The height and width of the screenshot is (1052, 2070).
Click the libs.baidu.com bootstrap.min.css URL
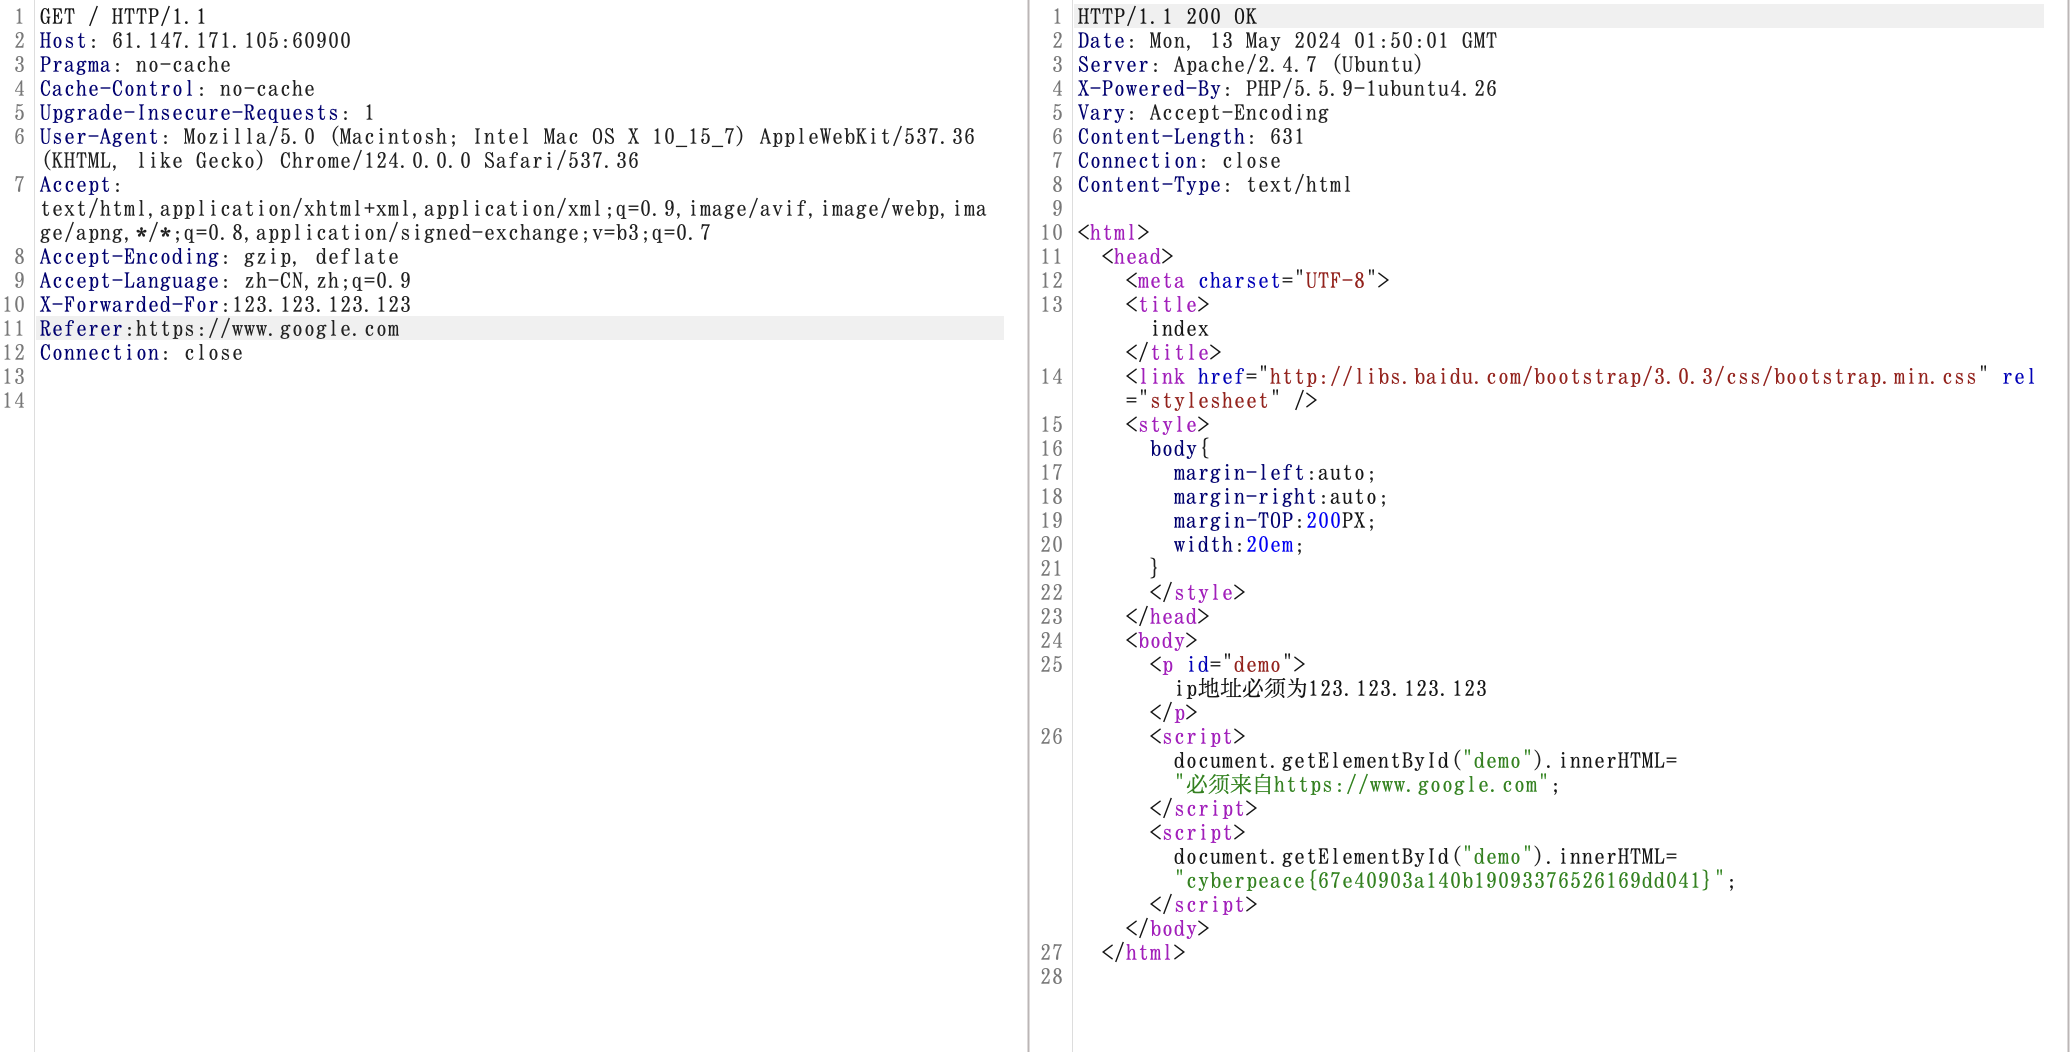coord(1623,377)
